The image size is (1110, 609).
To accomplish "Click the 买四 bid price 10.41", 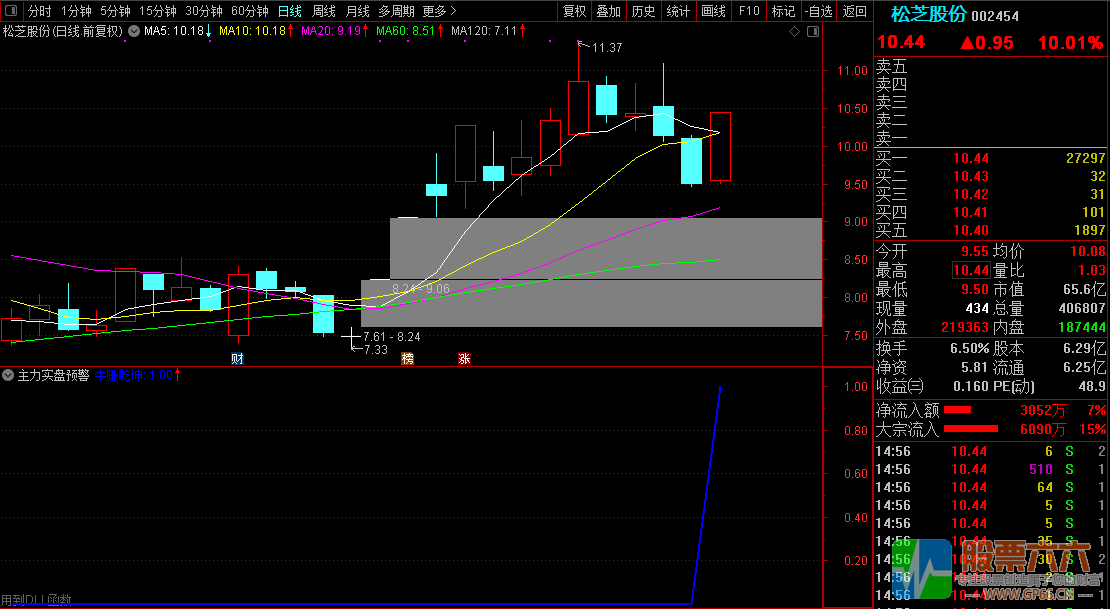I will click(971, 212).
